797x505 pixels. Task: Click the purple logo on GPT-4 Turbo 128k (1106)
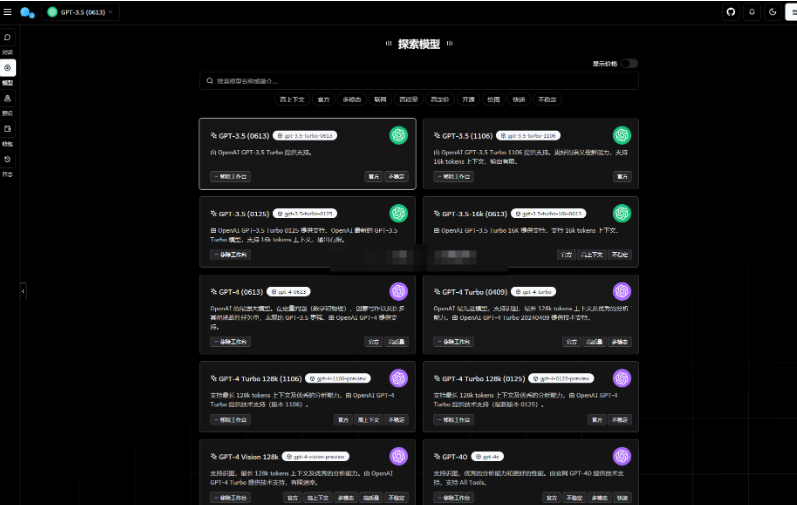tap(398, 378)
